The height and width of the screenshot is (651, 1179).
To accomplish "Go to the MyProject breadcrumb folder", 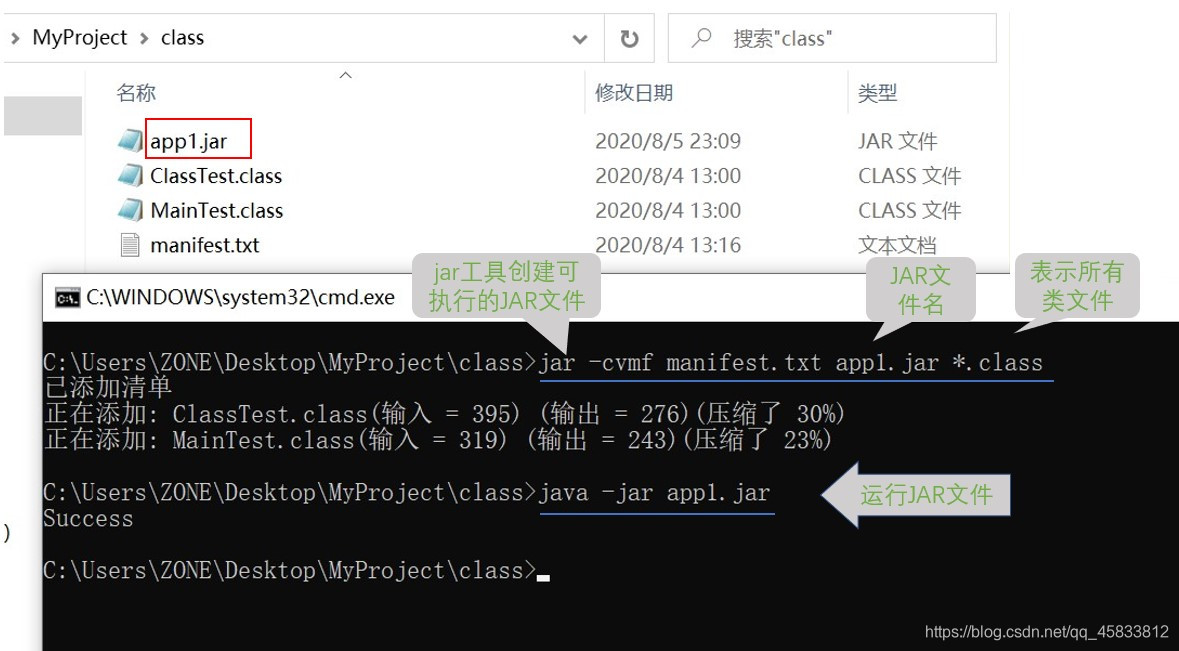I will [80, 38].
